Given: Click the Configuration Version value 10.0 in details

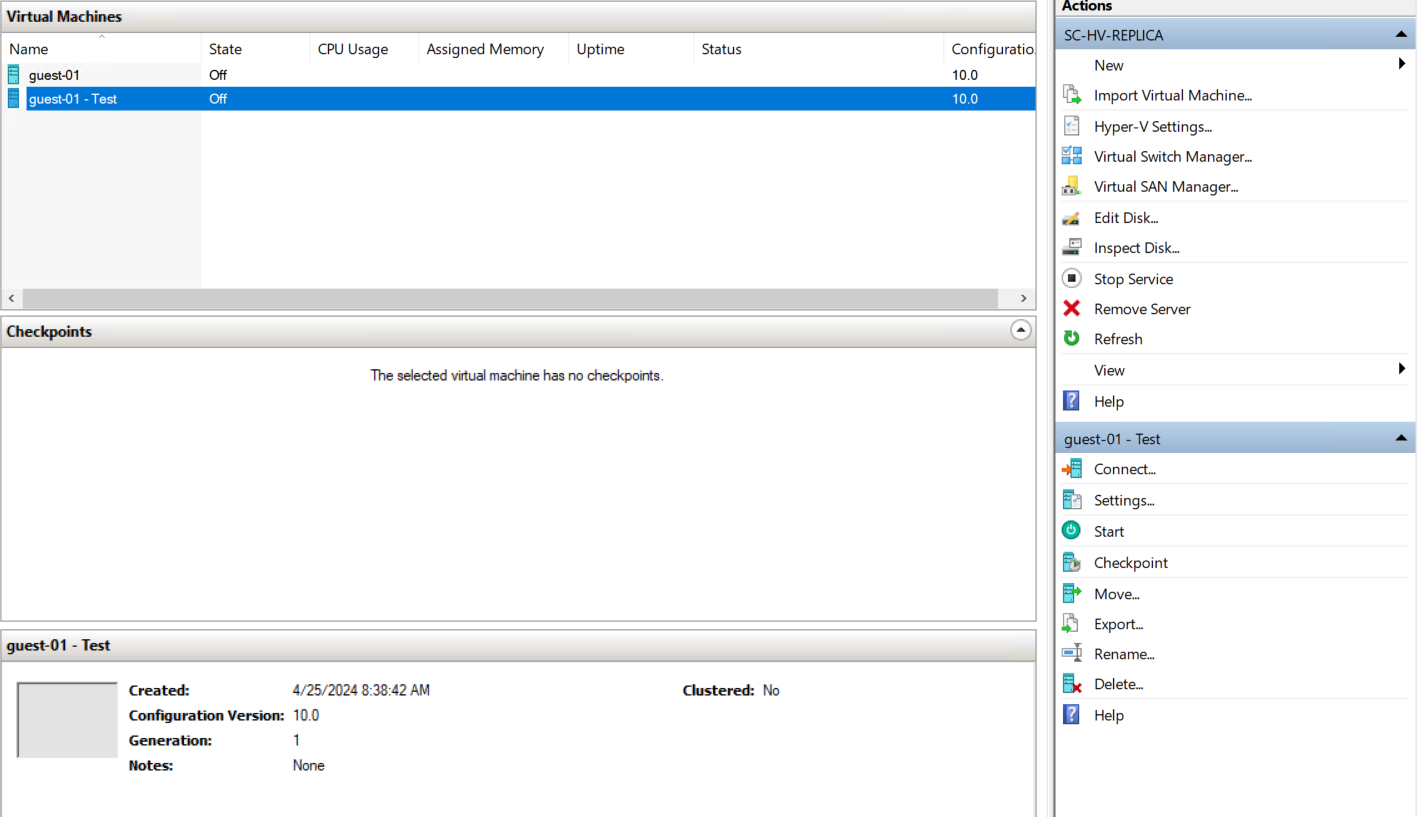Looking at the screenshot, I should point(306,715).
